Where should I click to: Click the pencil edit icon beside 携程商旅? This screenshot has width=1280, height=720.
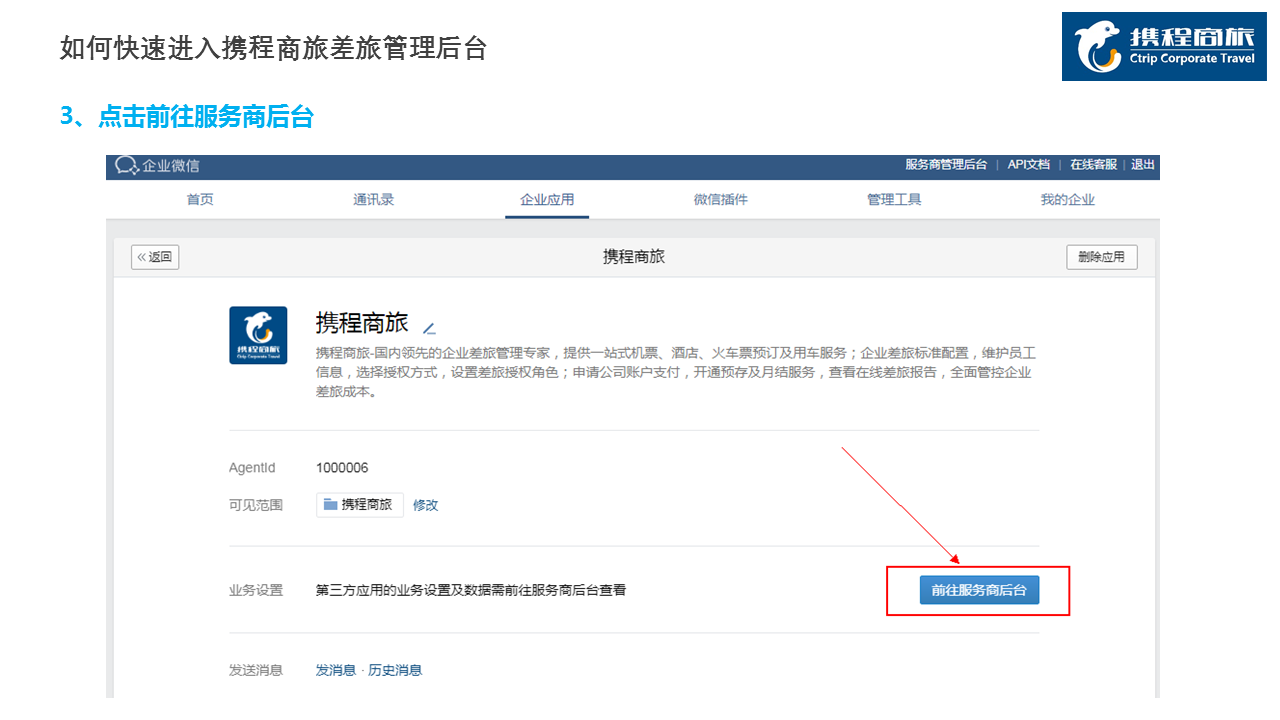point(429,328)
